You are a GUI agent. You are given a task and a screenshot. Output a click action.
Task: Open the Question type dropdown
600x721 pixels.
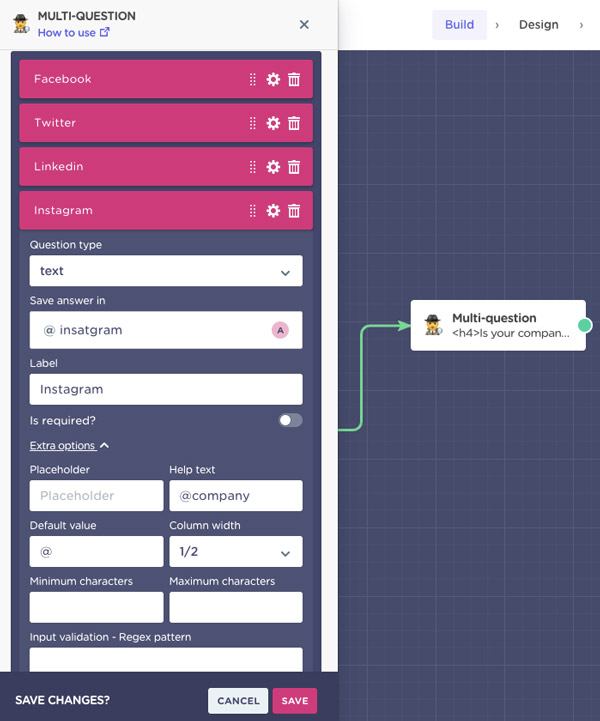[x=166, y=271]
